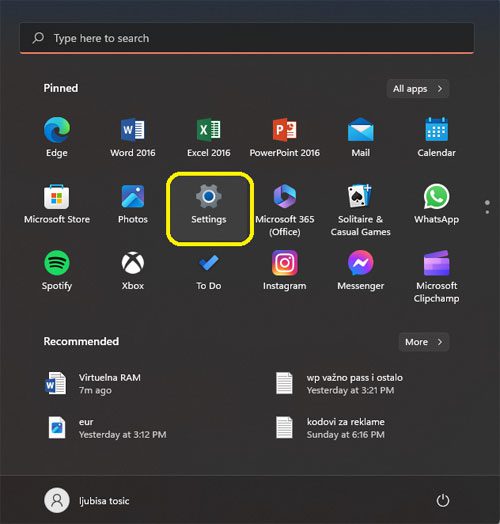Open Solitaire & Casual Games
This screenshot has height=524, width=500.
pyautogui.click(x=360, y=210)
